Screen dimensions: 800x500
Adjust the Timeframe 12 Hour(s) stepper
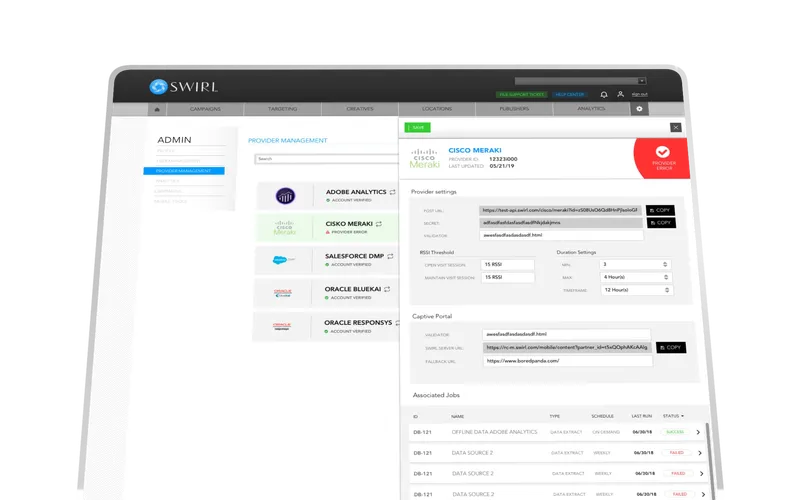coord(667,290)
